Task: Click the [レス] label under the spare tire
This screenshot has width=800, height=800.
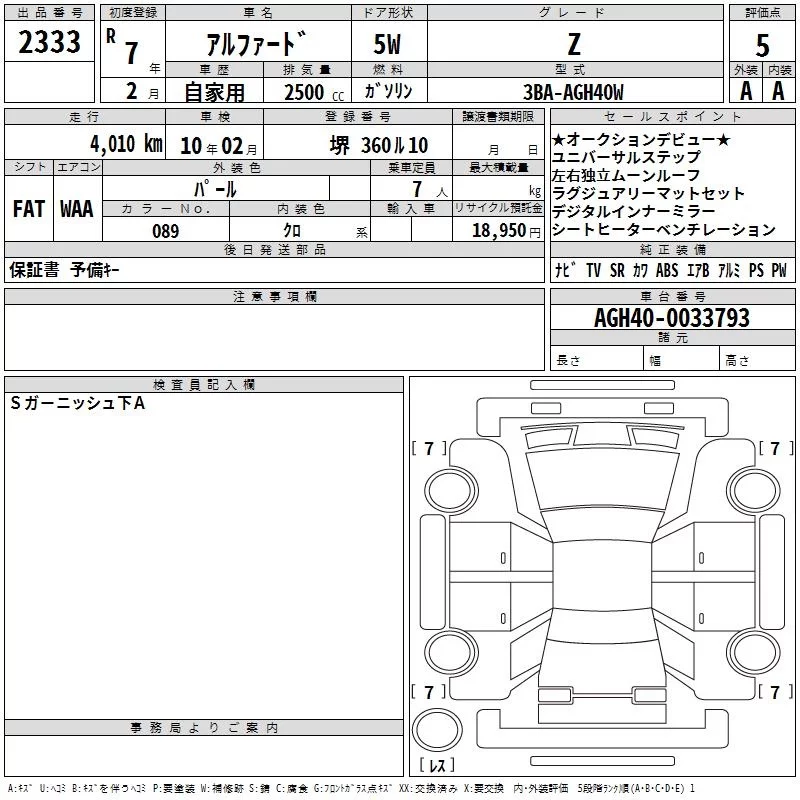Action: [437, 765]
